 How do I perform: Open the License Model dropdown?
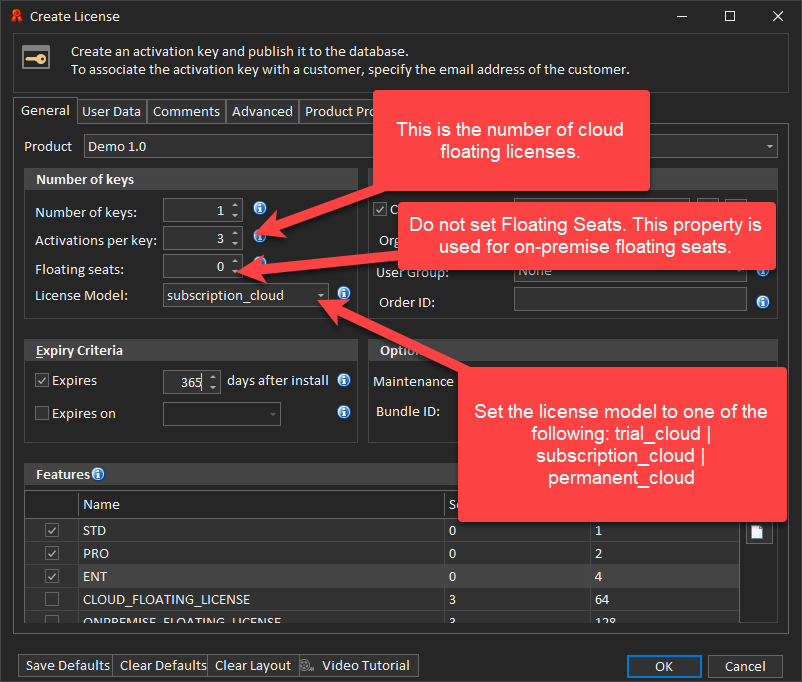pos(321,296)
